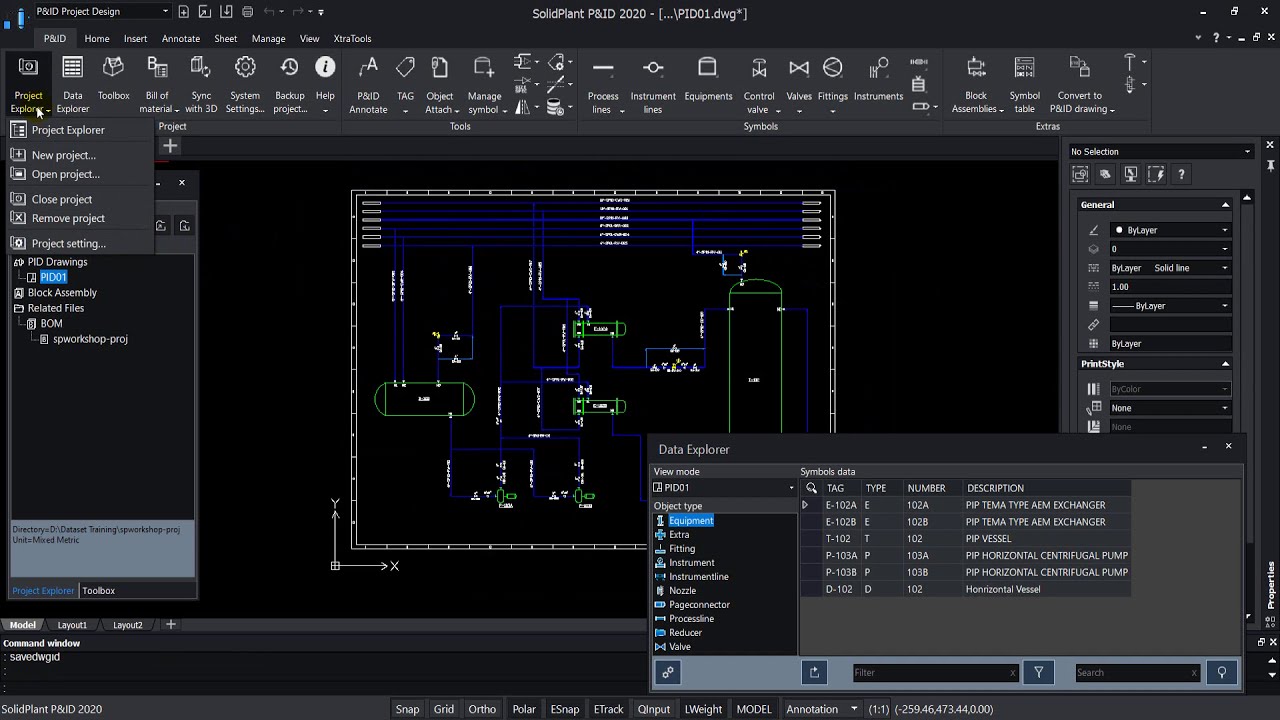Click the Data Explorer search magnifier icon
1280x720 pixels.
1221,673
